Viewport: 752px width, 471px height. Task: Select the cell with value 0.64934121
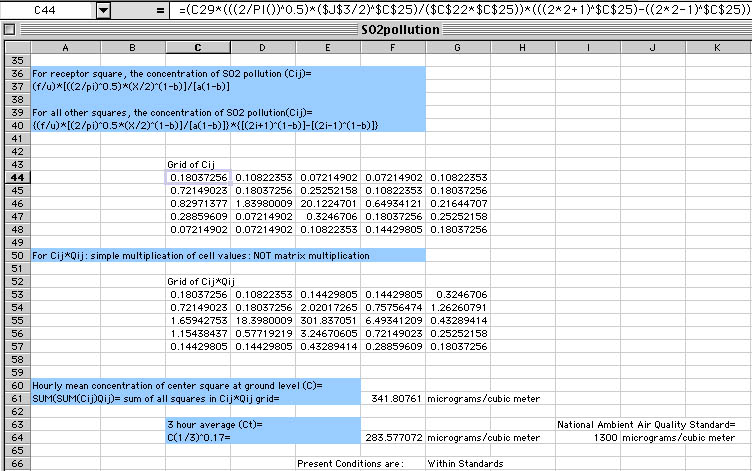(393, 203)
